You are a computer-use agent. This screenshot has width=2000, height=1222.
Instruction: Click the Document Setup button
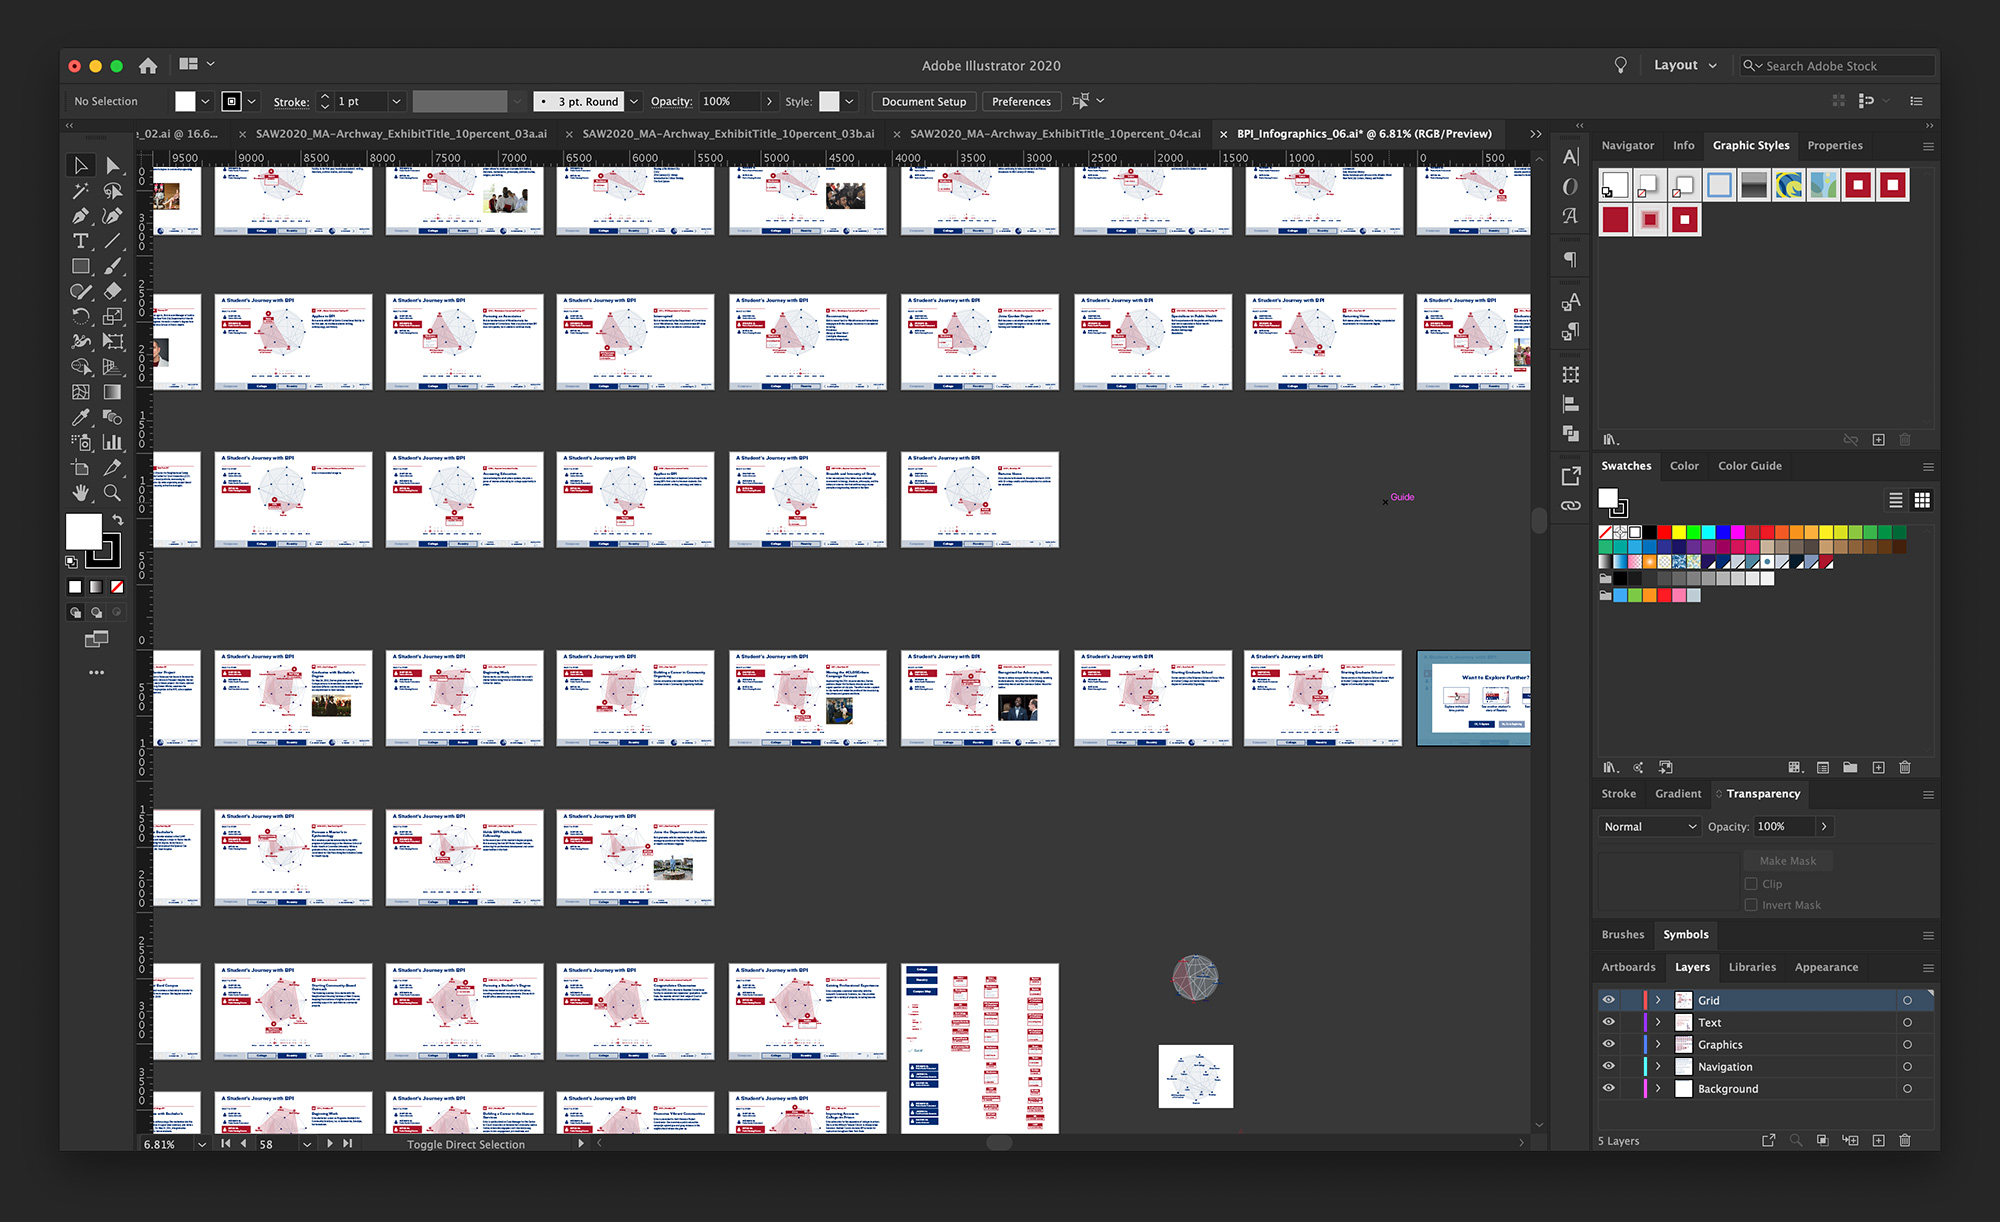pyautogui.click(x=923, y=101)
